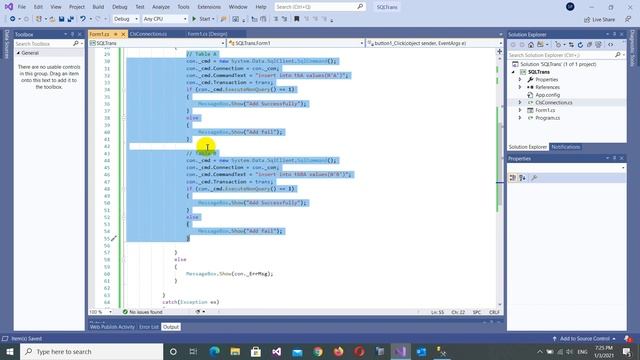Switch to the Notifications tab
The width and height of the screenshot is (640, 360).
[x=565, y=147]
